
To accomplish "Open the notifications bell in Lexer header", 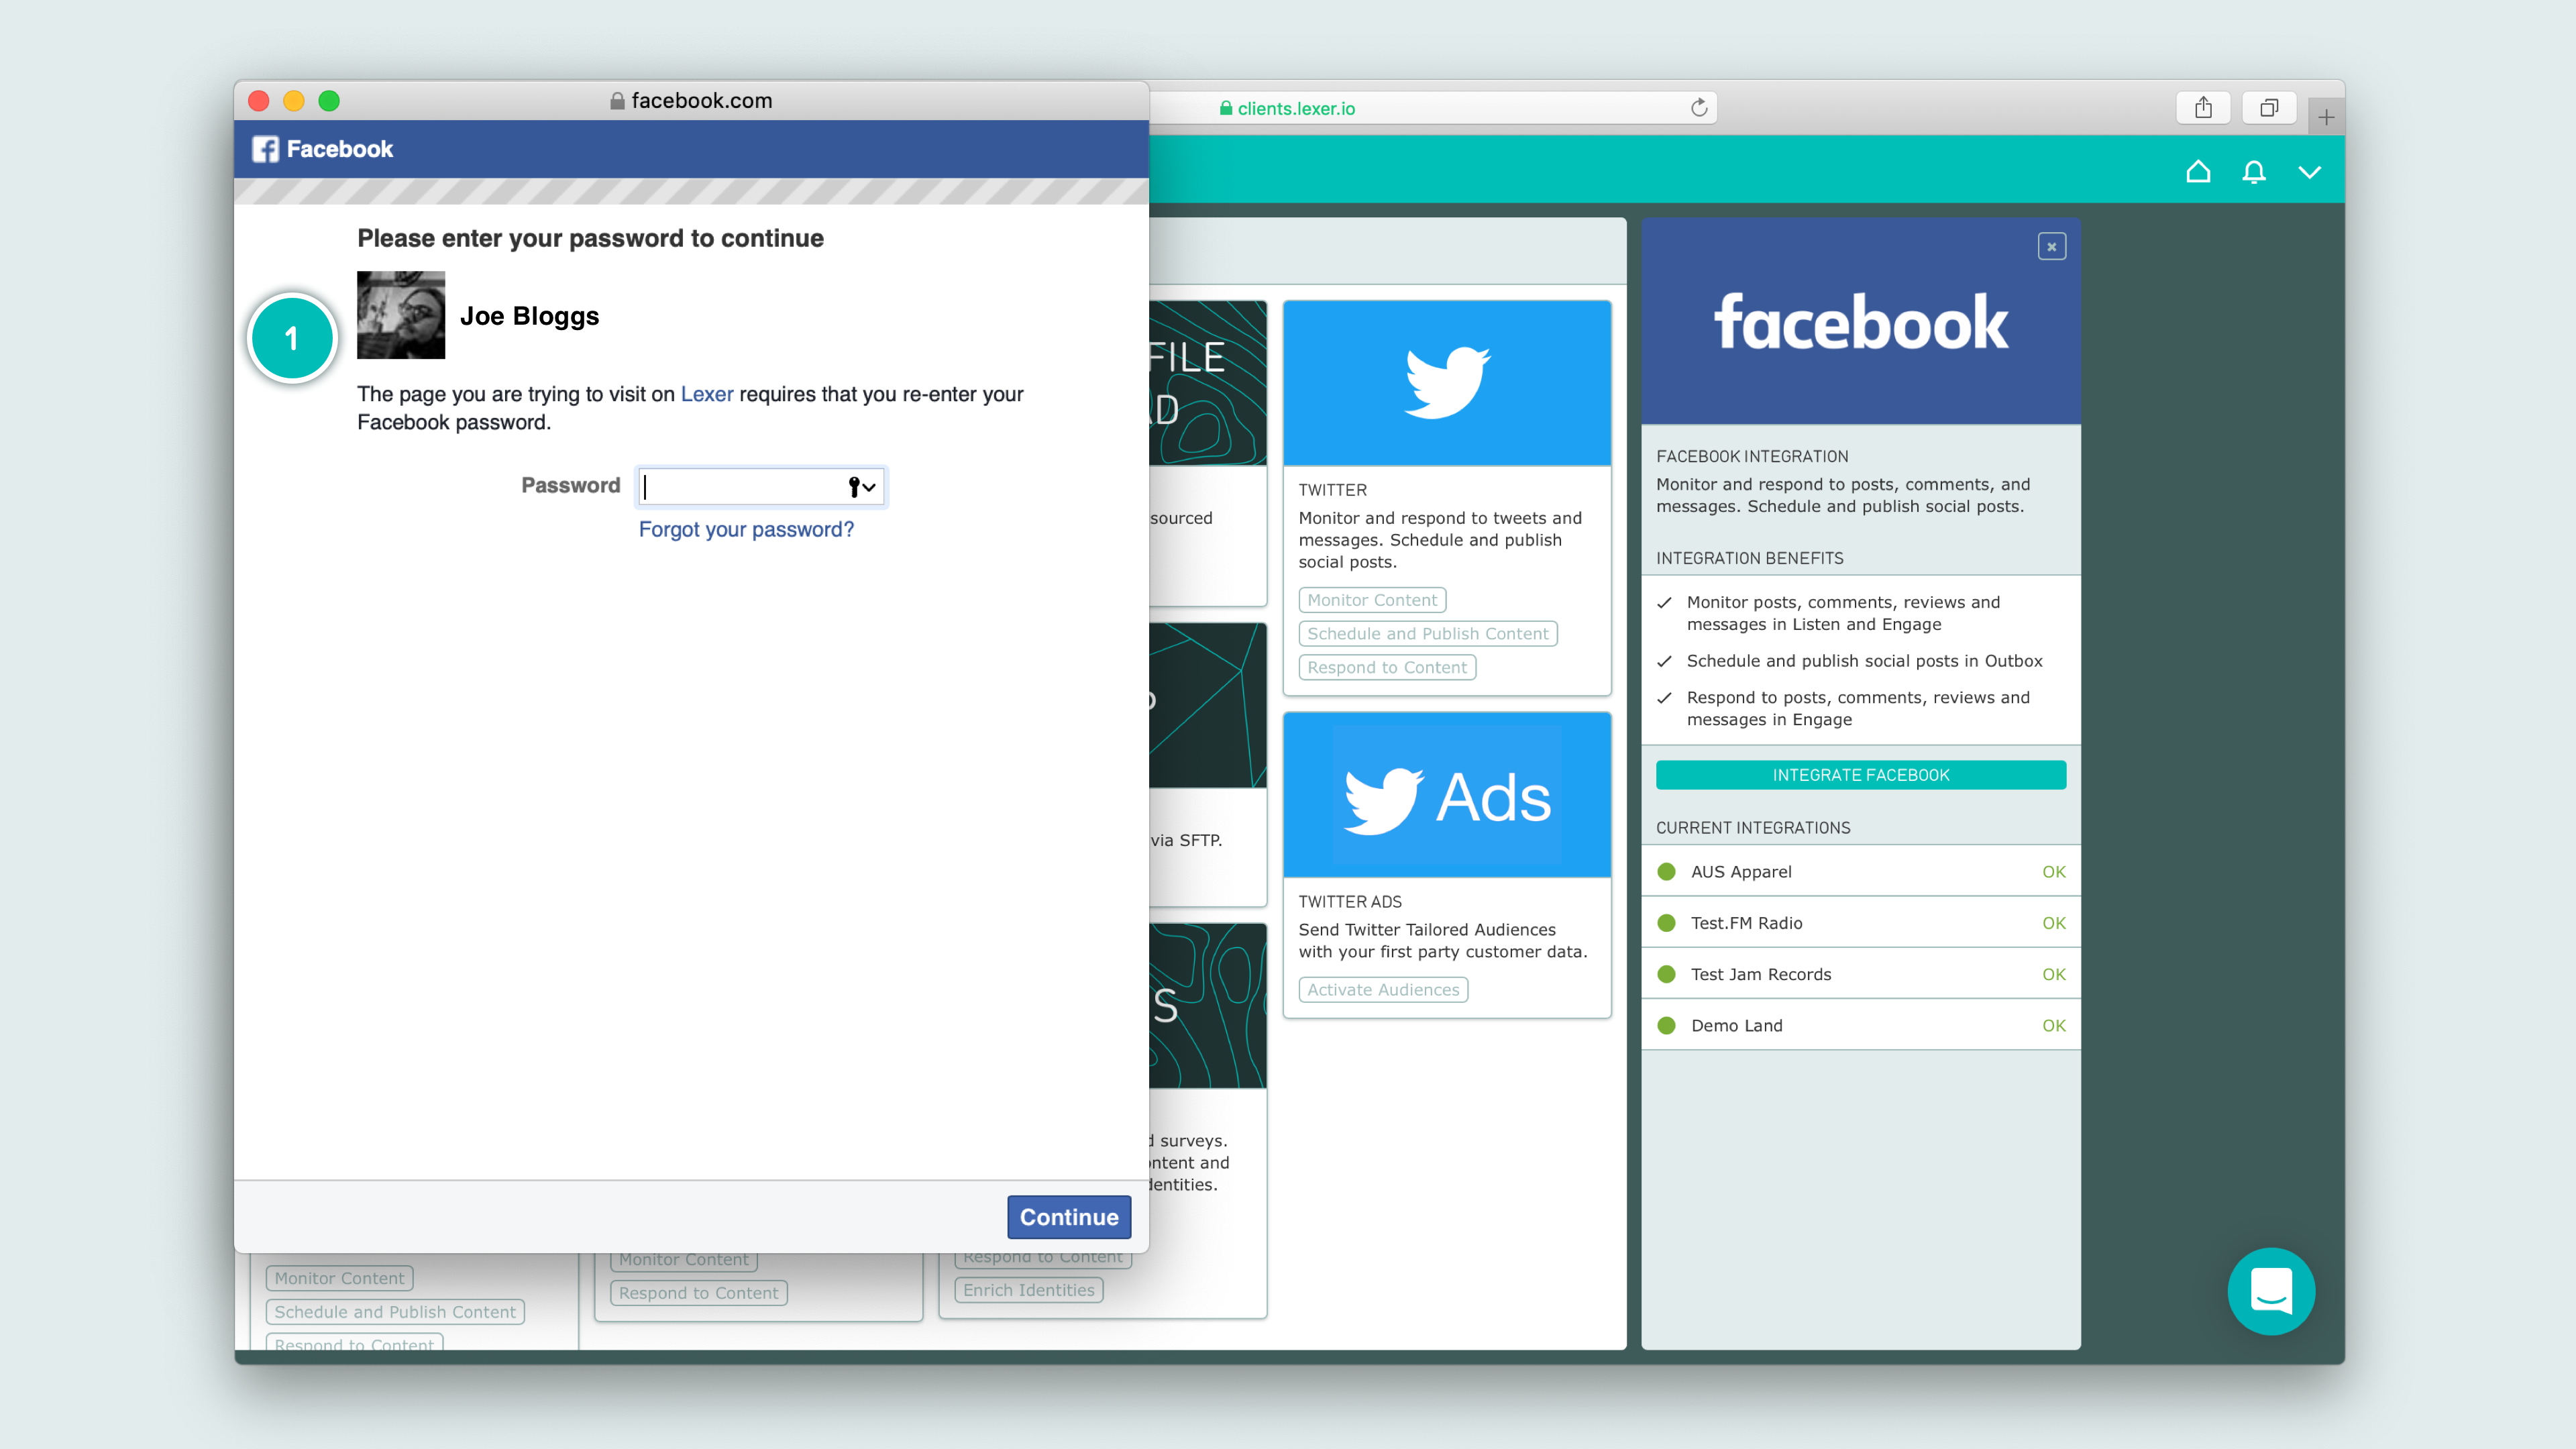I will [2254, 172].
